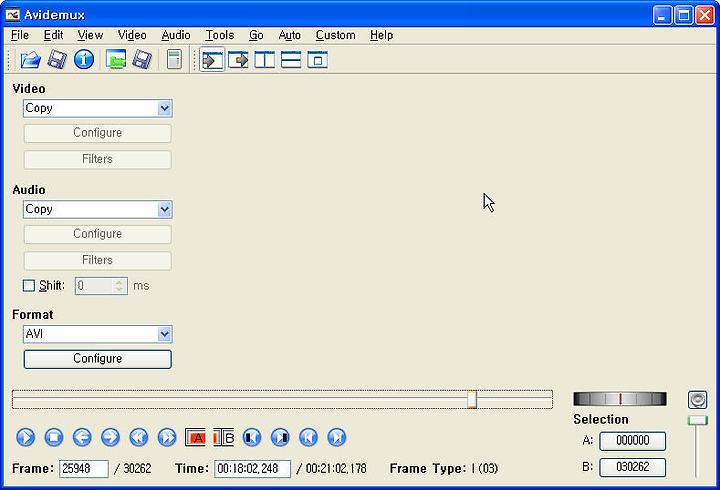Select the input preview mode icon
Screen dimensions: 720x490
[x=212, y=60]
